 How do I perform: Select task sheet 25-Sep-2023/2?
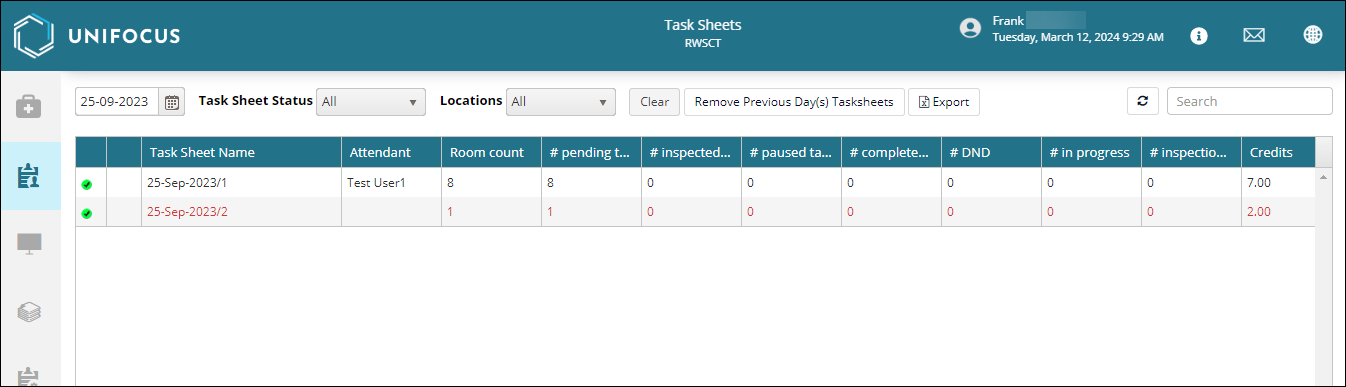coord(187,212)
